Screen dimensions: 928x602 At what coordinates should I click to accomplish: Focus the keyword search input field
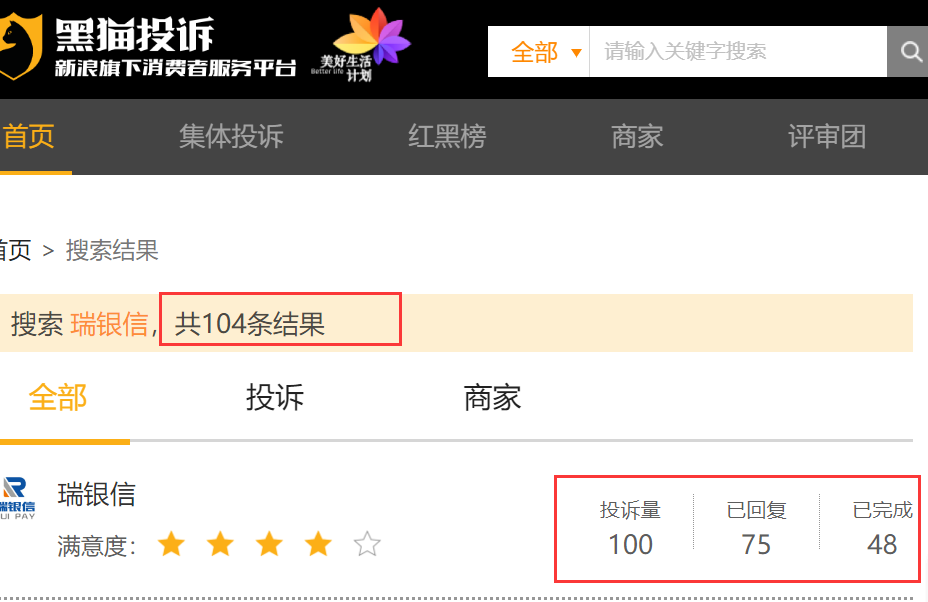click(738, 52)
